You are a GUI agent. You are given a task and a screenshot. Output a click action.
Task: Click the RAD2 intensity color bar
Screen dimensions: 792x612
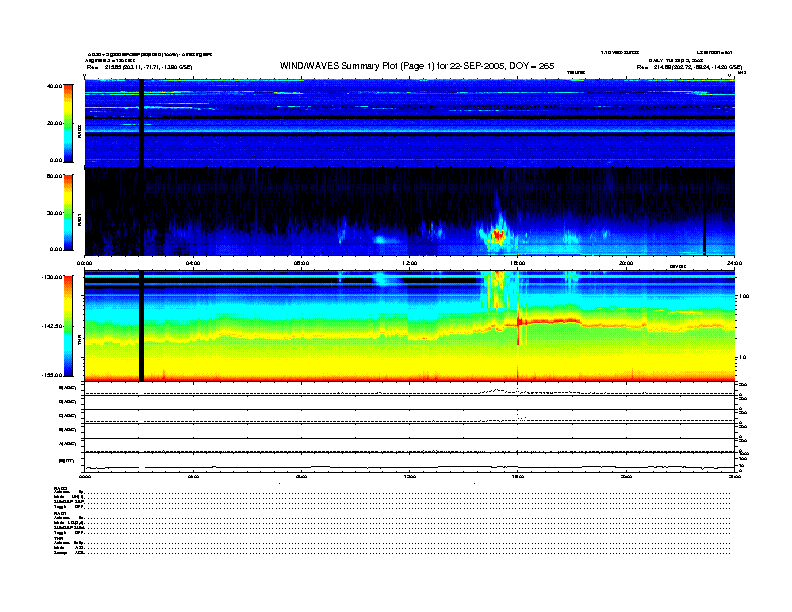pyautogui.click(x=68, y=123)
